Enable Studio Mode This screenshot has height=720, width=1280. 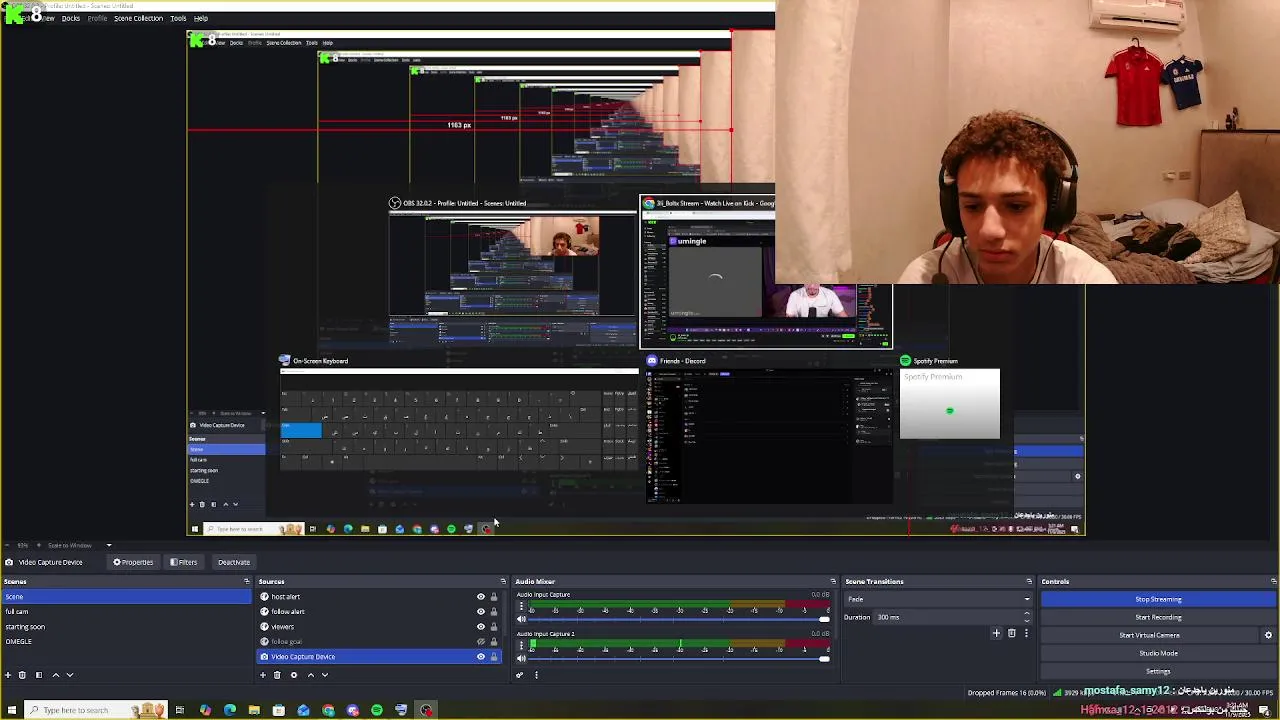(1158, 653)
